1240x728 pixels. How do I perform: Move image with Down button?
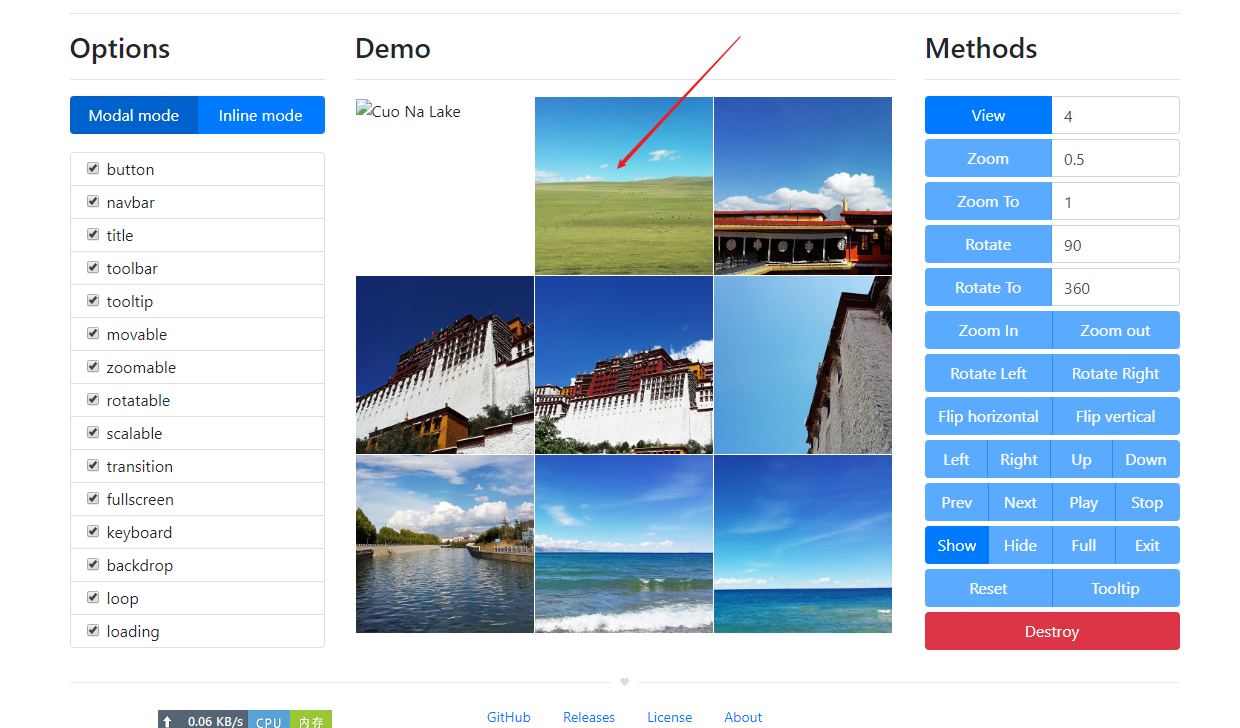coord(1146,459)
